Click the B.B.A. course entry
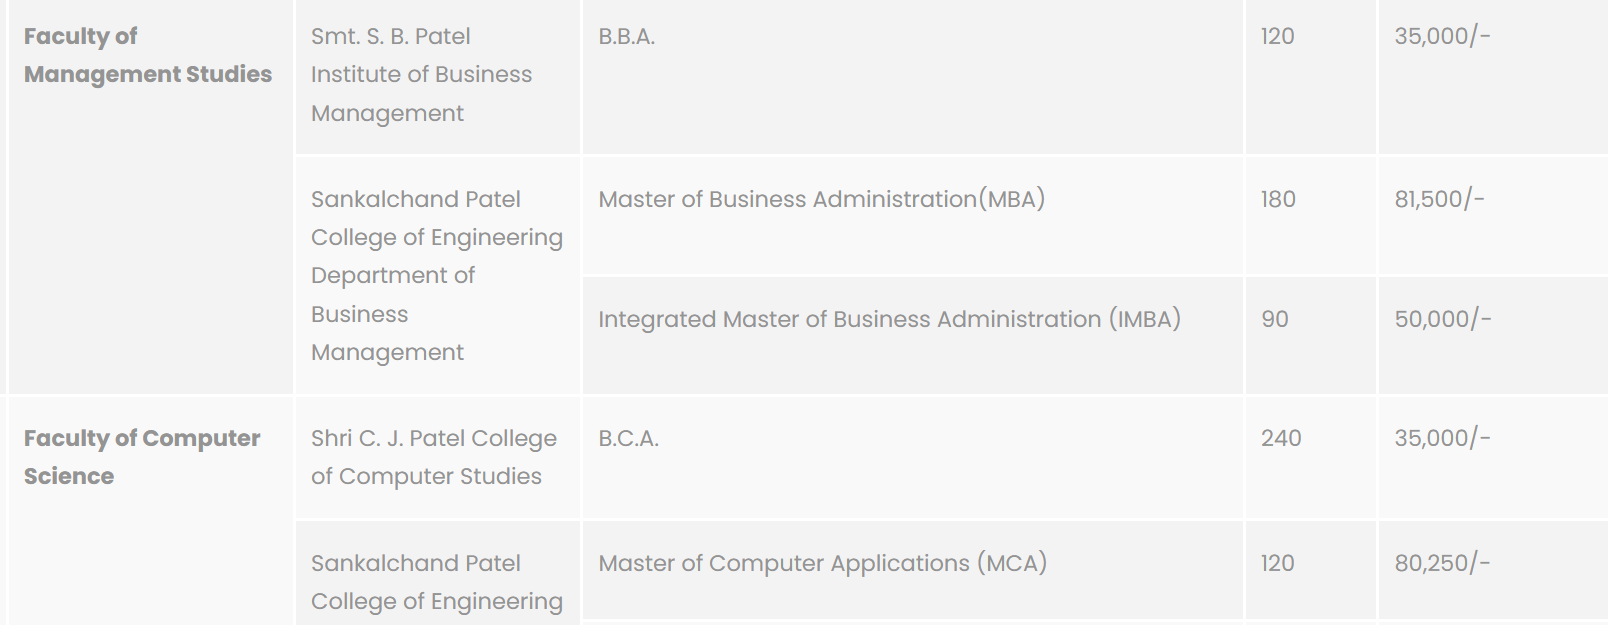 pos(627,37)
